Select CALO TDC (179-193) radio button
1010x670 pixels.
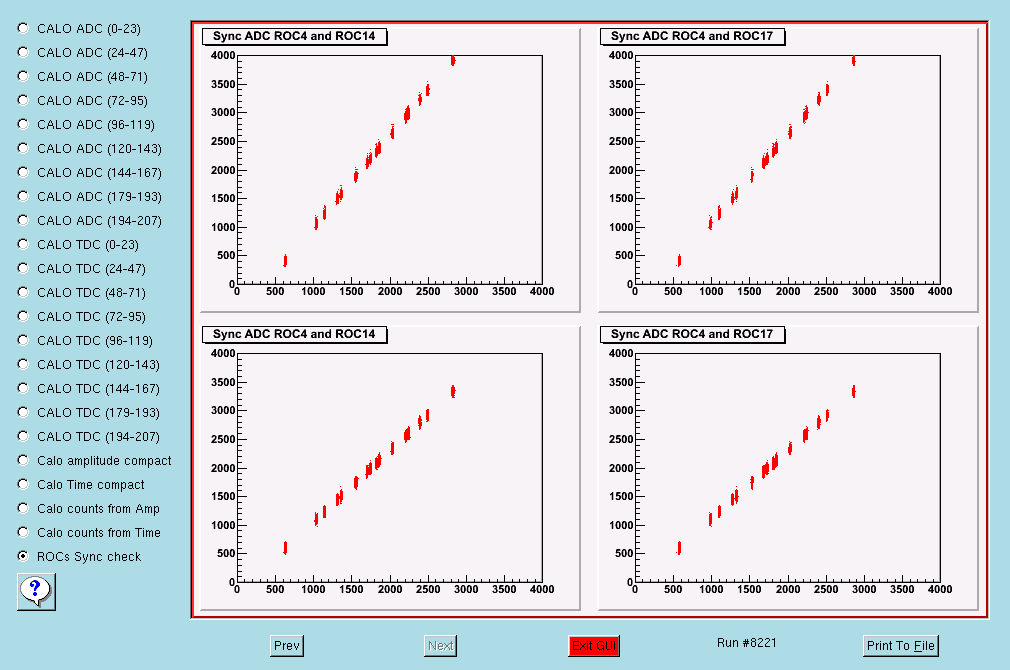tap(23, 412)
